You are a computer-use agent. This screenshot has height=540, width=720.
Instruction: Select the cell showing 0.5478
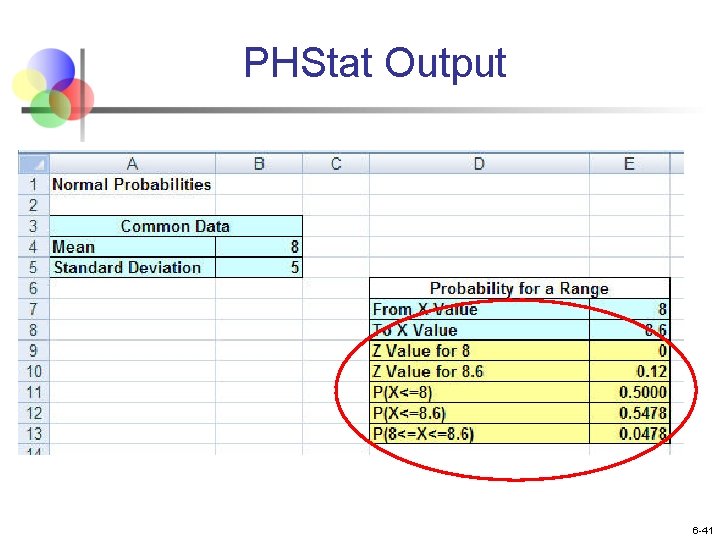630,413
